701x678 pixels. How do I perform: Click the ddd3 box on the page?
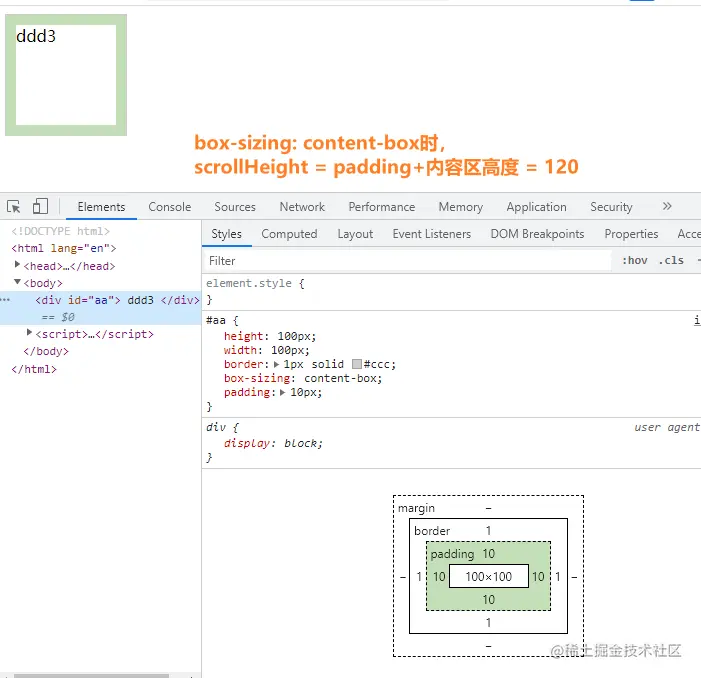[66, 75]
